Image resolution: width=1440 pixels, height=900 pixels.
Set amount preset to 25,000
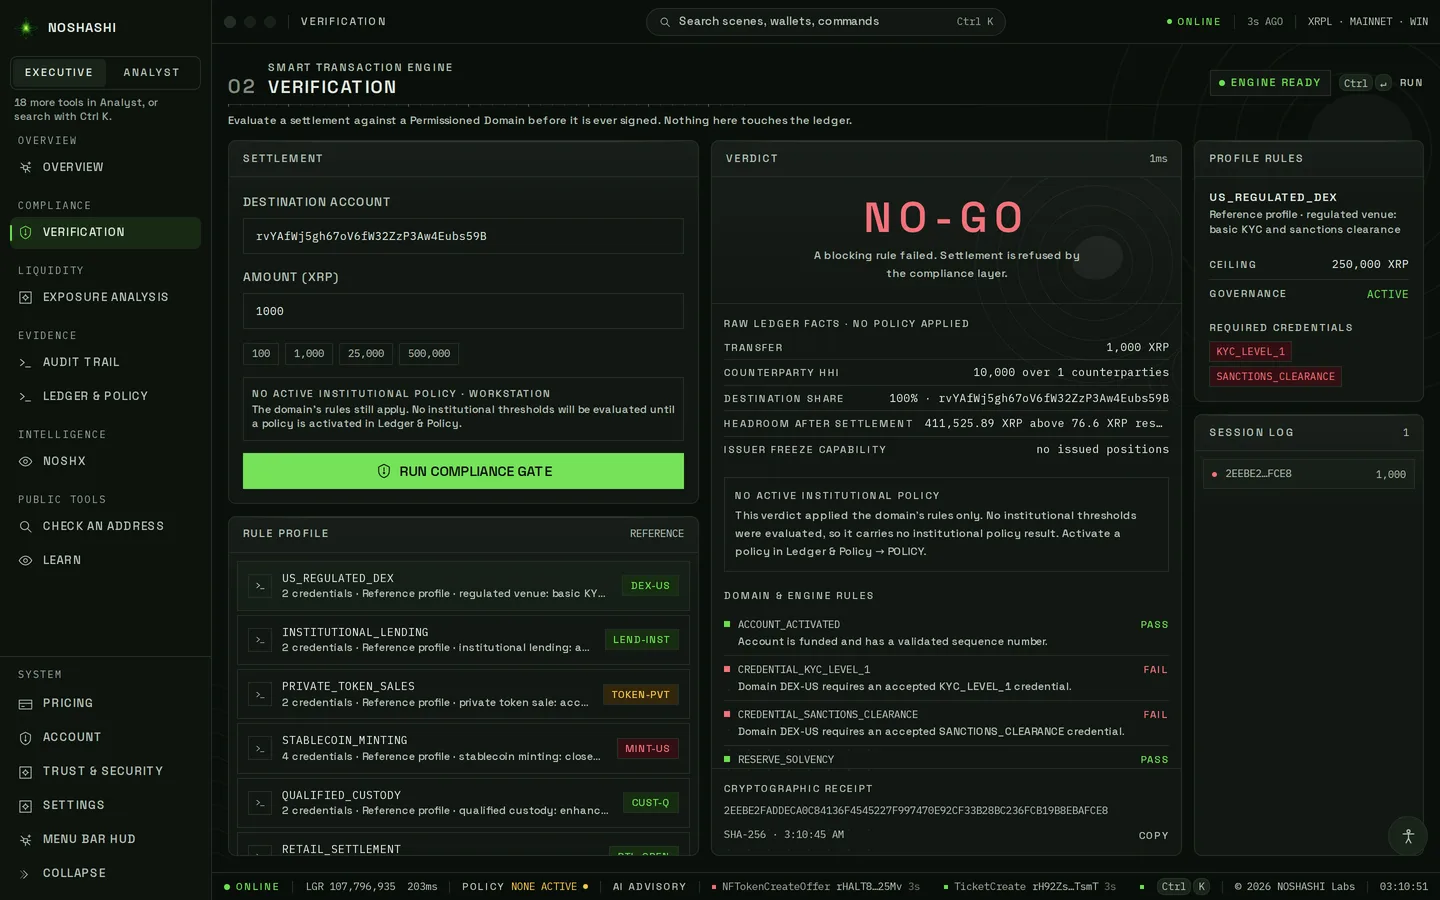[366, 354]
